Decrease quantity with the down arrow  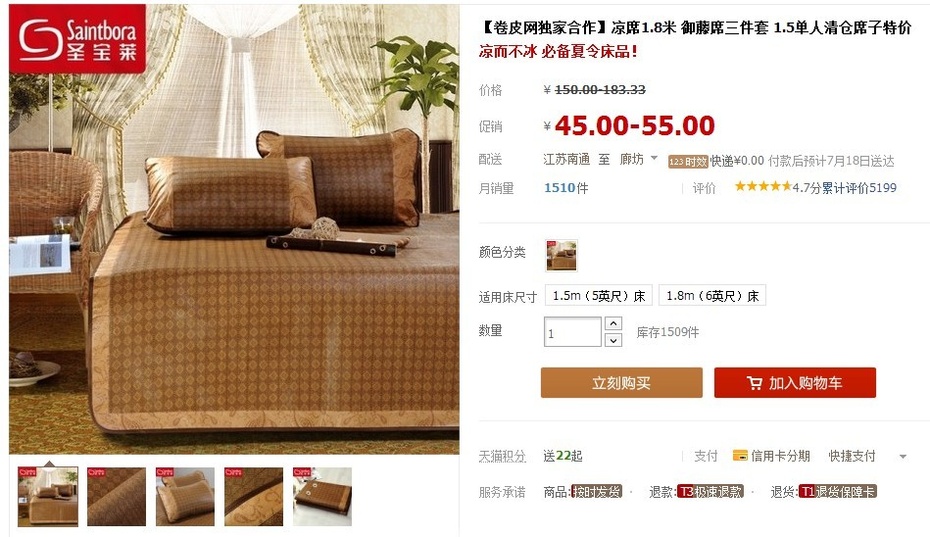[x=613, y=340]
